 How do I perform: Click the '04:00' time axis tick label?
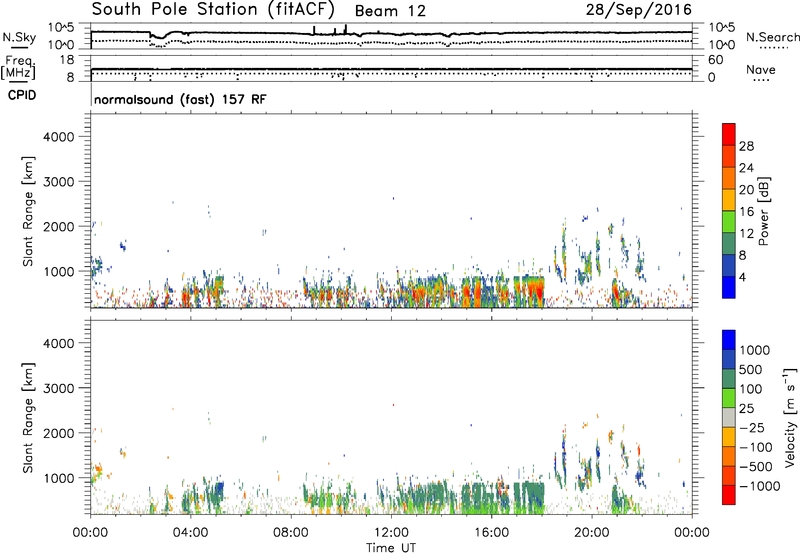pyautogui.click(x=190, y=533)
